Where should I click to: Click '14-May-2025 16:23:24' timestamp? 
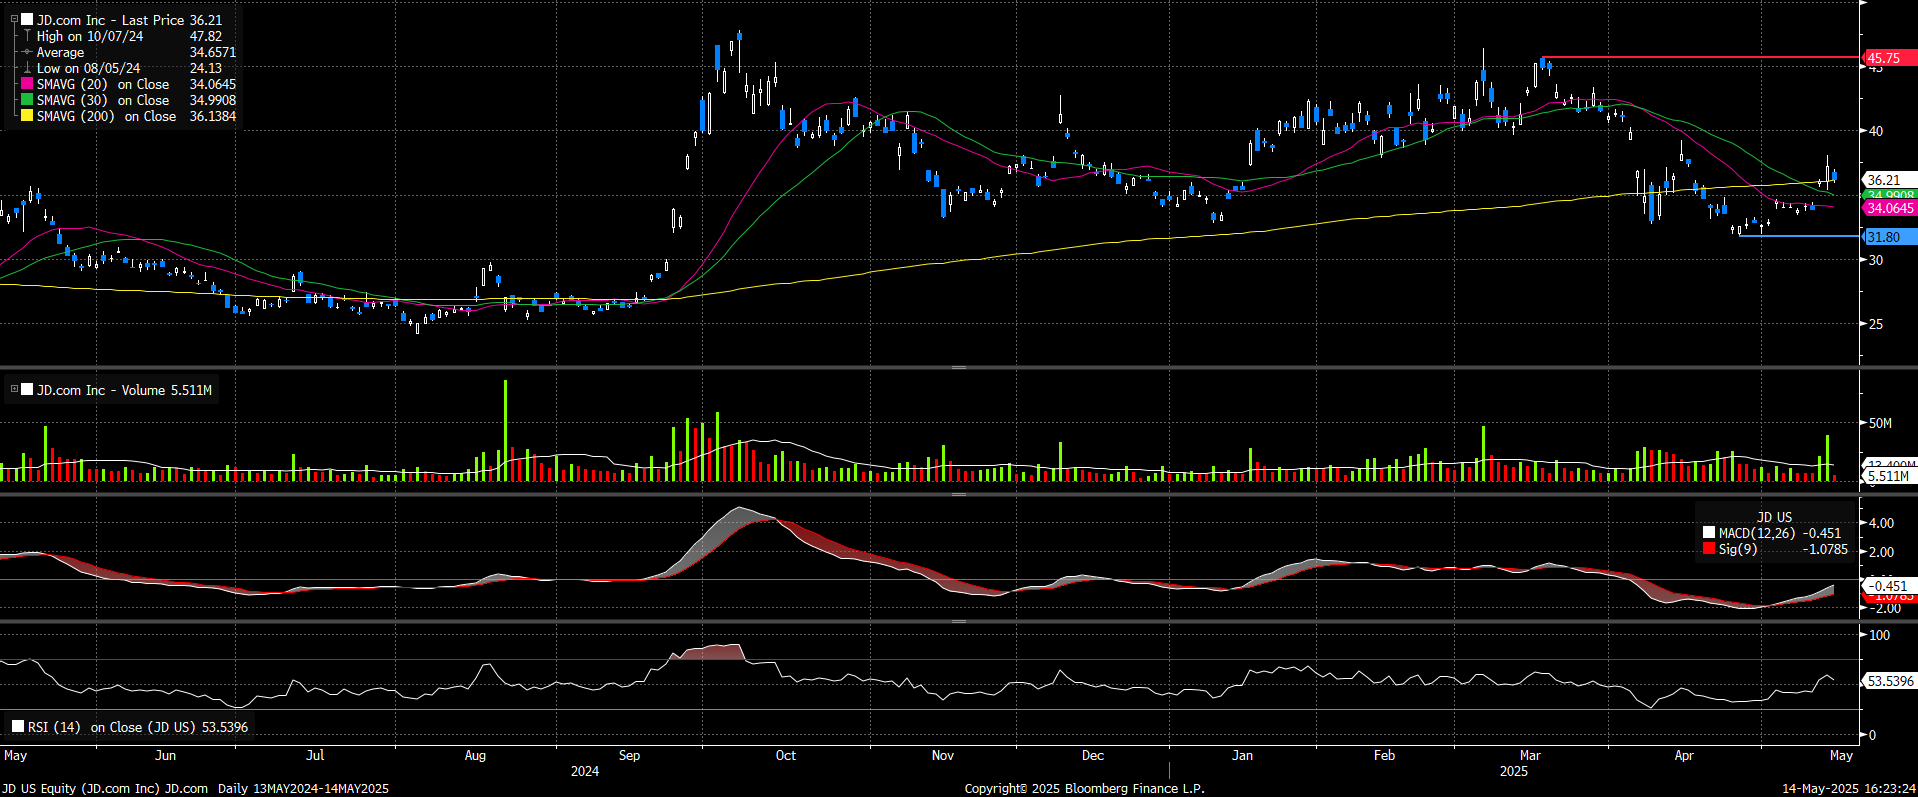(1849, 788)
